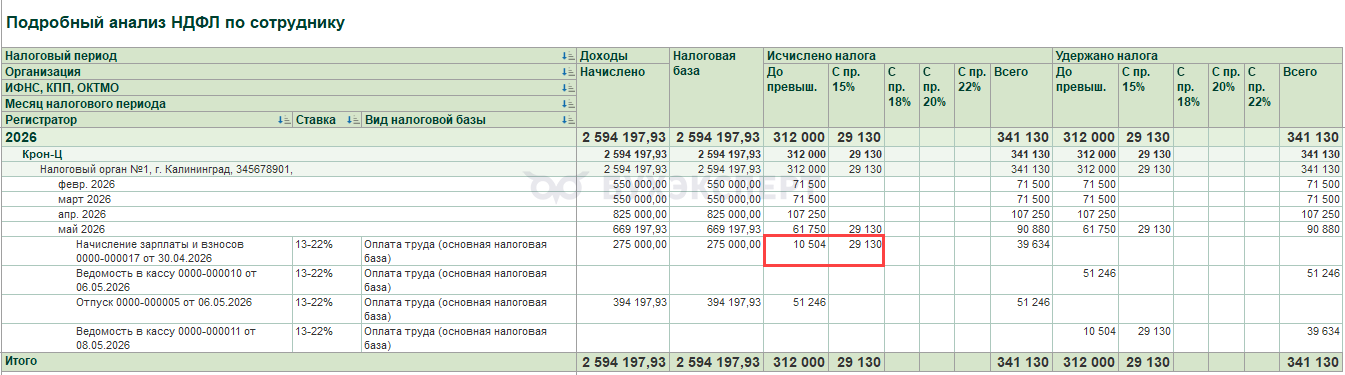Click sort icon for Месяц налогового периода
Viewport: 1345px width, 375px height.
(568, 104)
